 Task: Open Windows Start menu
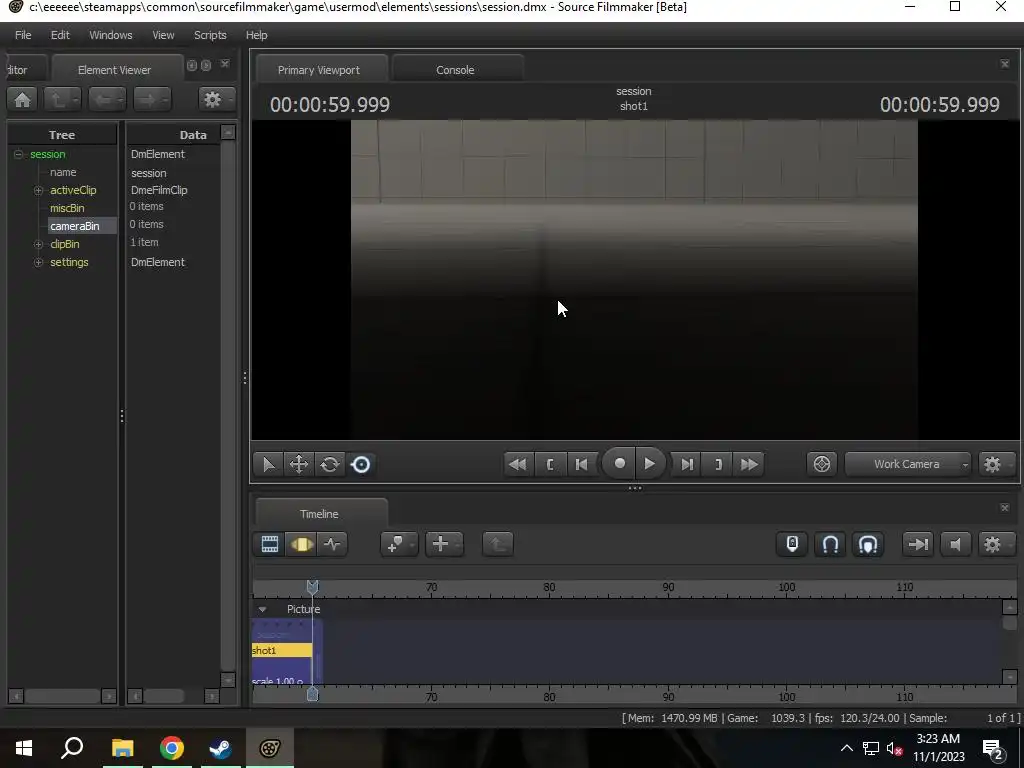[24, 748]
